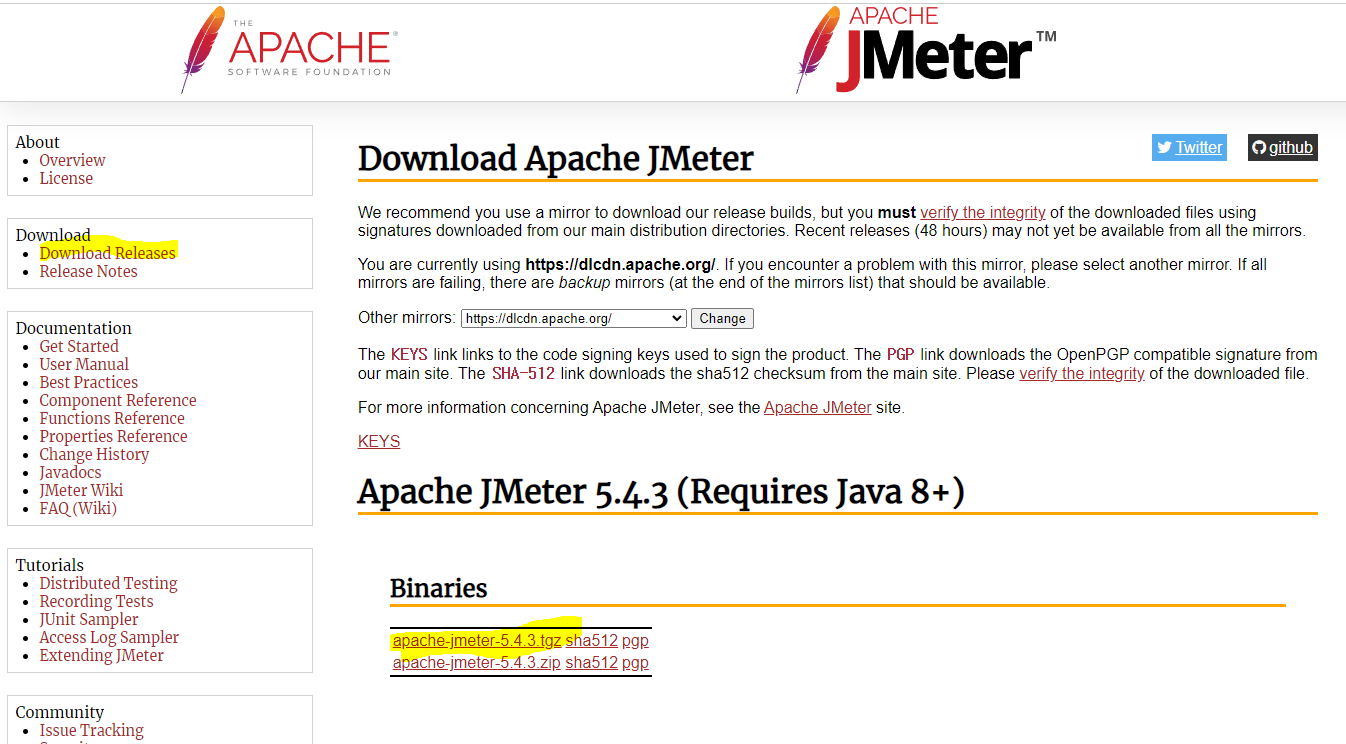This screenshot has height=744, width=1346.
Task: Open the License link
Action: pyautogui.click(x=66, y=178)
